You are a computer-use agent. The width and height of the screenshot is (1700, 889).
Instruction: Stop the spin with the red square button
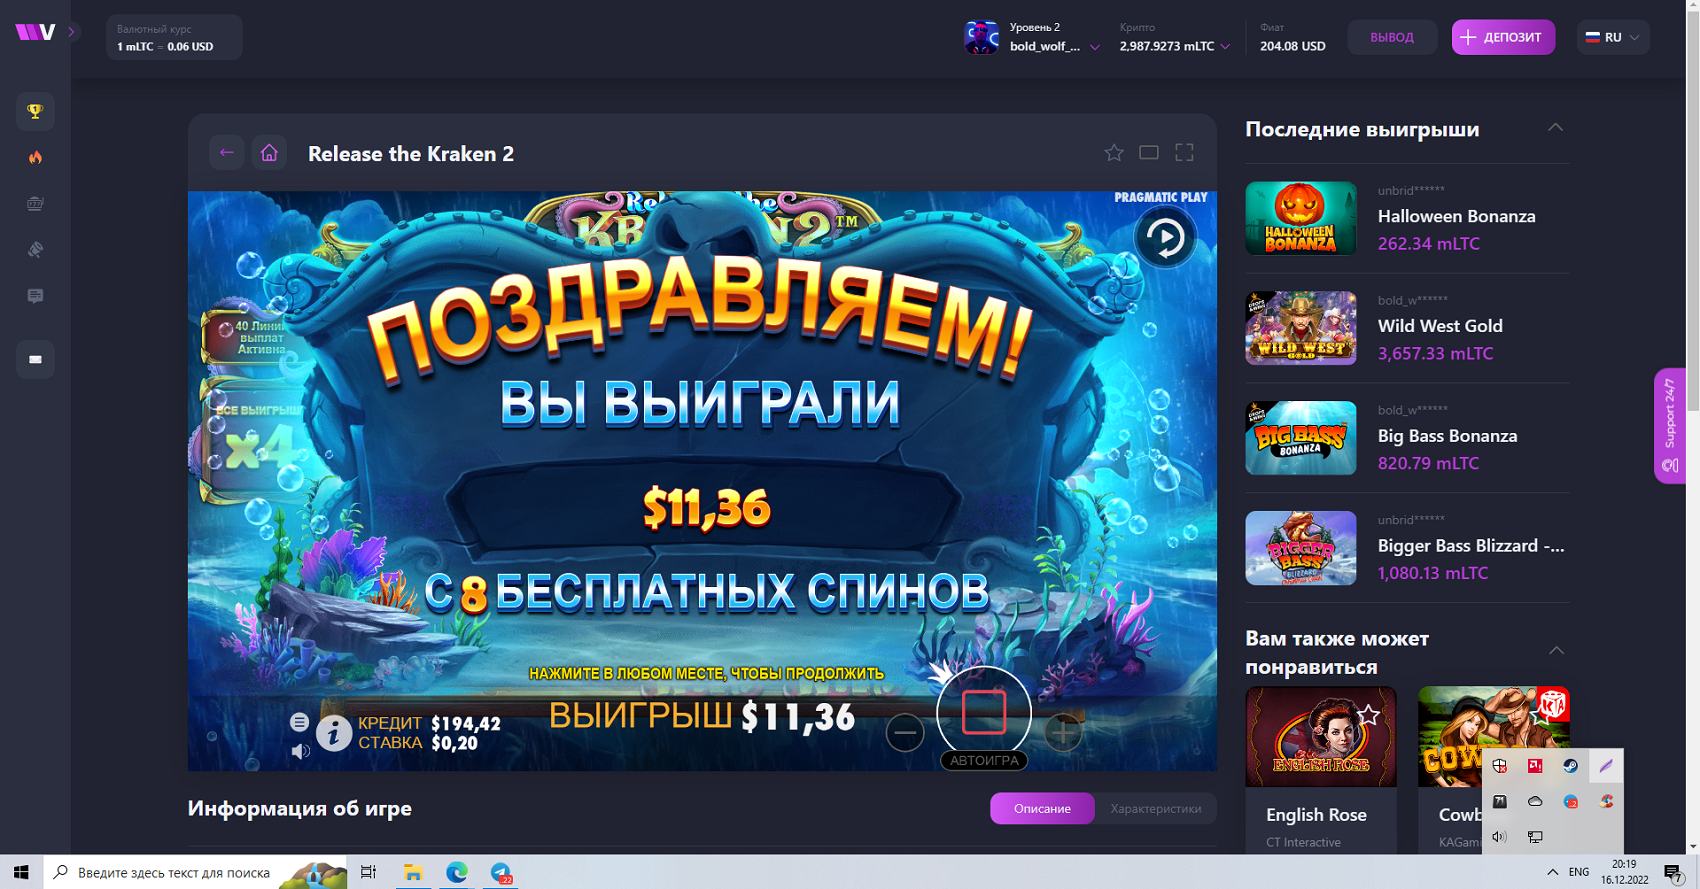[984, 713]
